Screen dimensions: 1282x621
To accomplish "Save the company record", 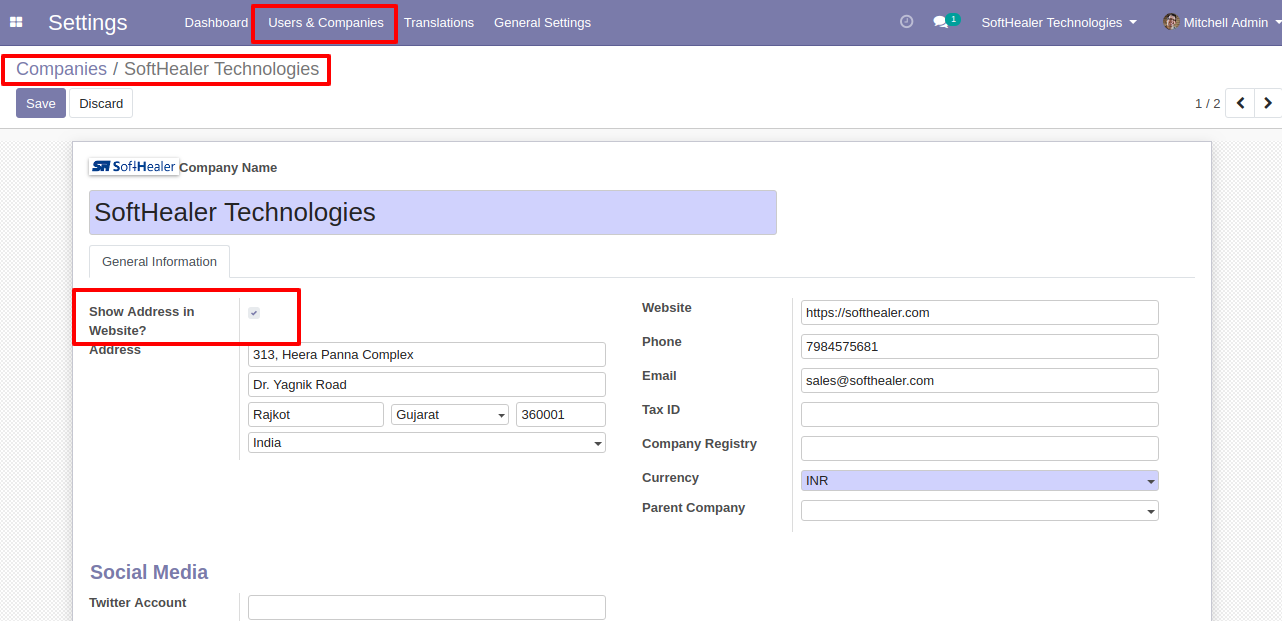I will (41, 103).
